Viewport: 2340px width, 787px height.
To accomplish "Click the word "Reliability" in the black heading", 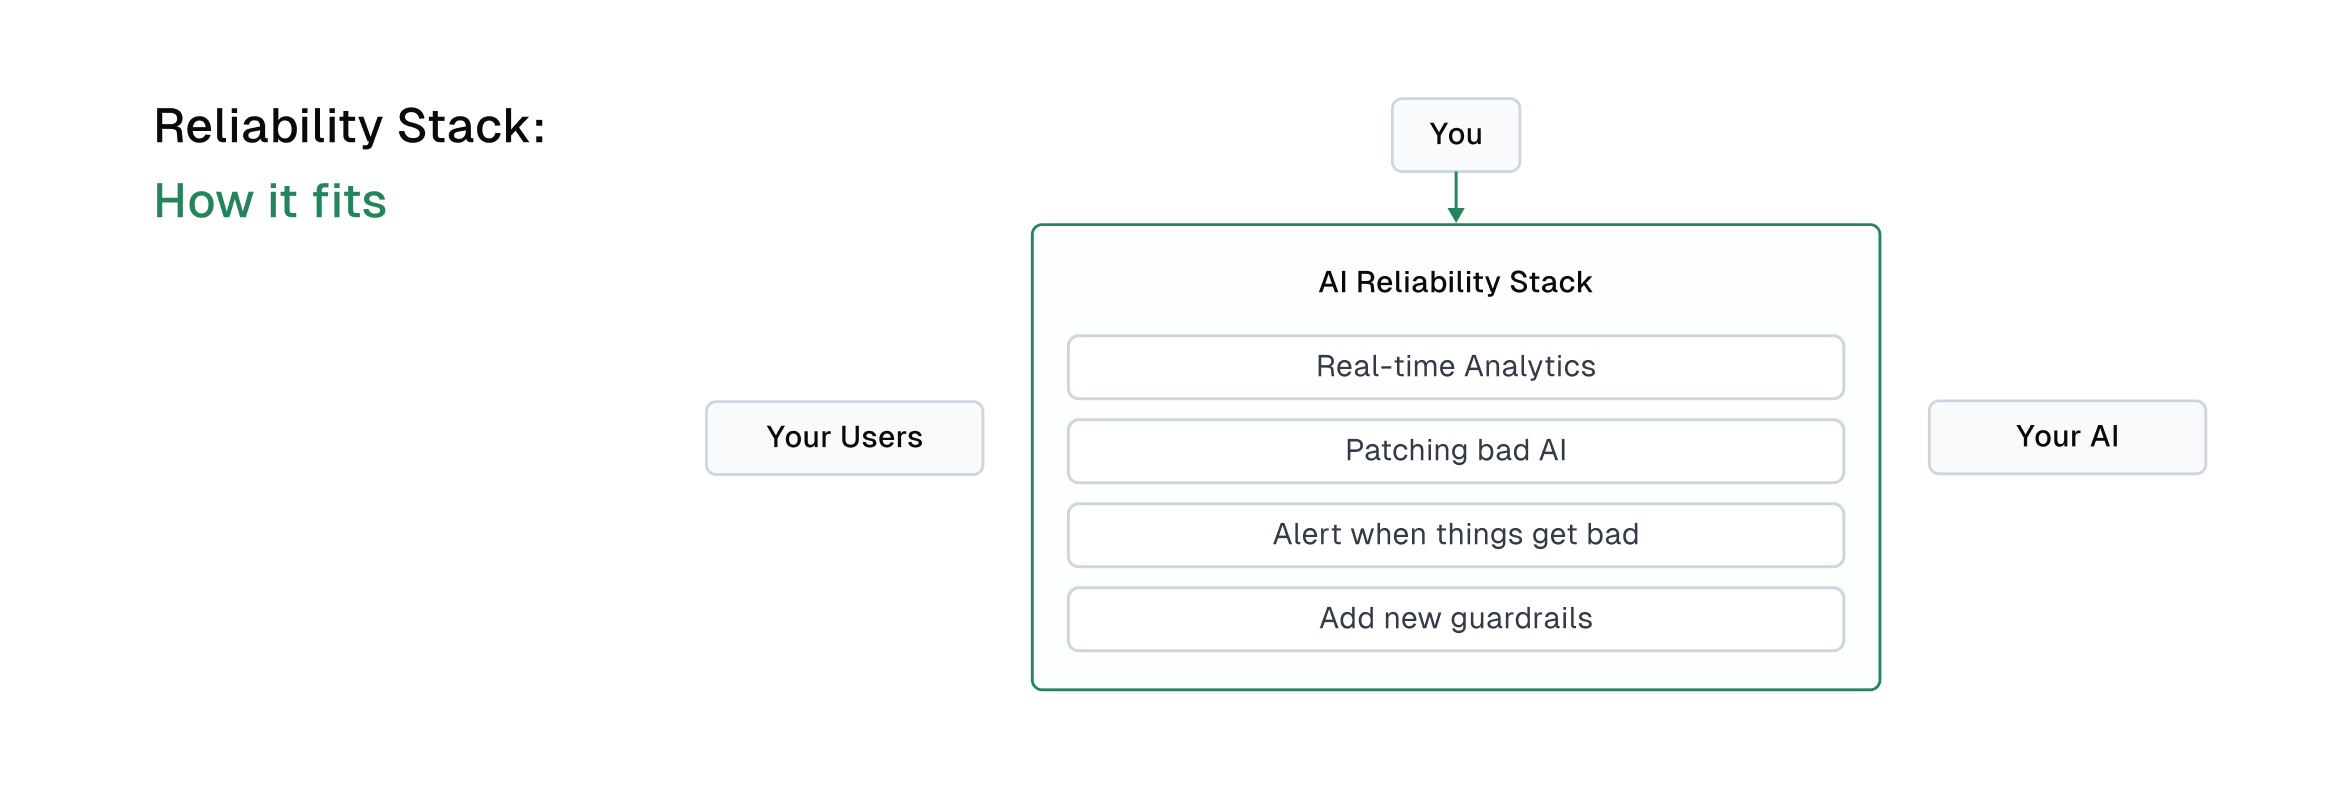I will [268, 127].
